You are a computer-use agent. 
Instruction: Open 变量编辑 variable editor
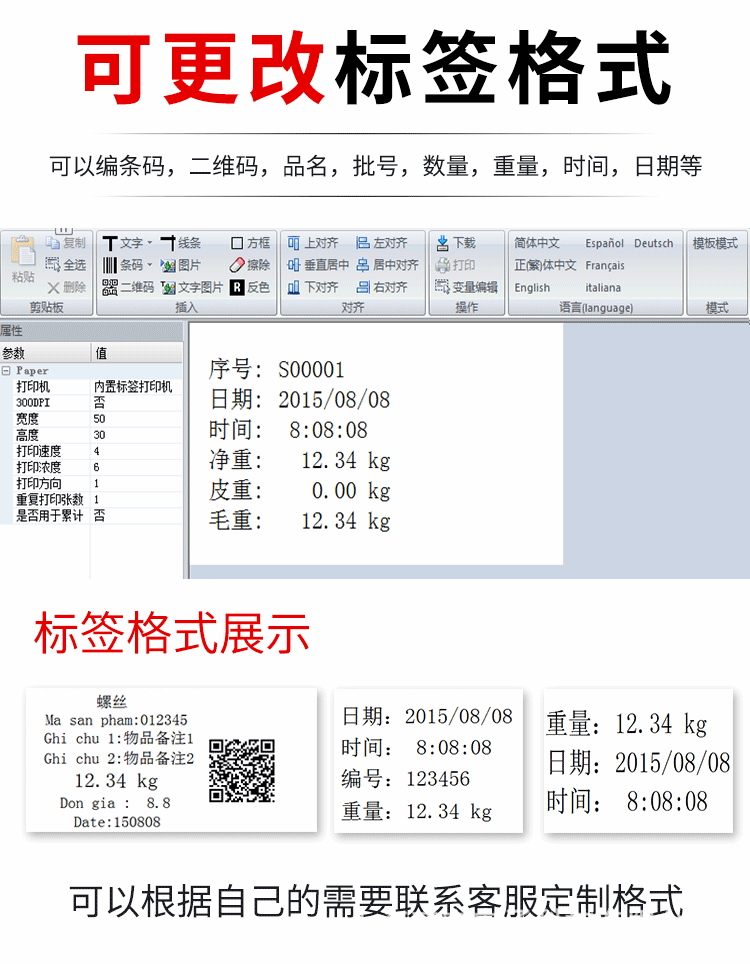467,287
